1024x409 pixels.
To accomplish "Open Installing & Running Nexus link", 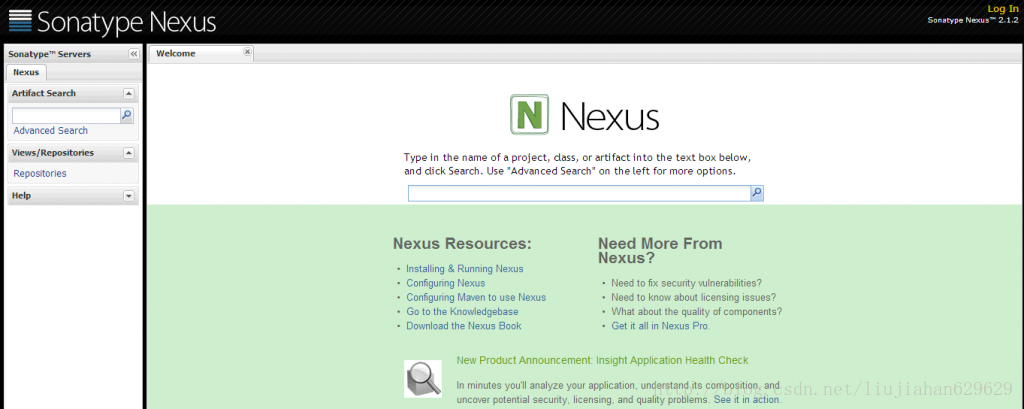I will 464,269.
